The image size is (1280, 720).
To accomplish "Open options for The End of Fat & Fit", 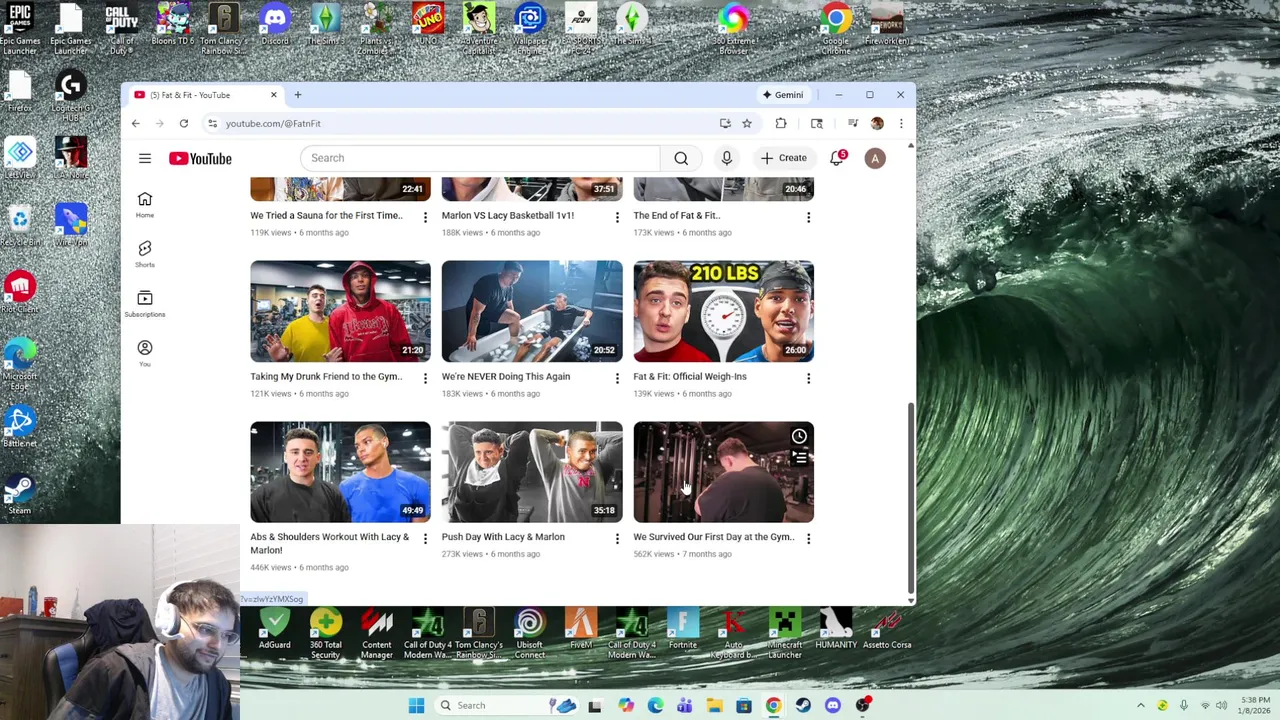I will [x=808, y=216].
